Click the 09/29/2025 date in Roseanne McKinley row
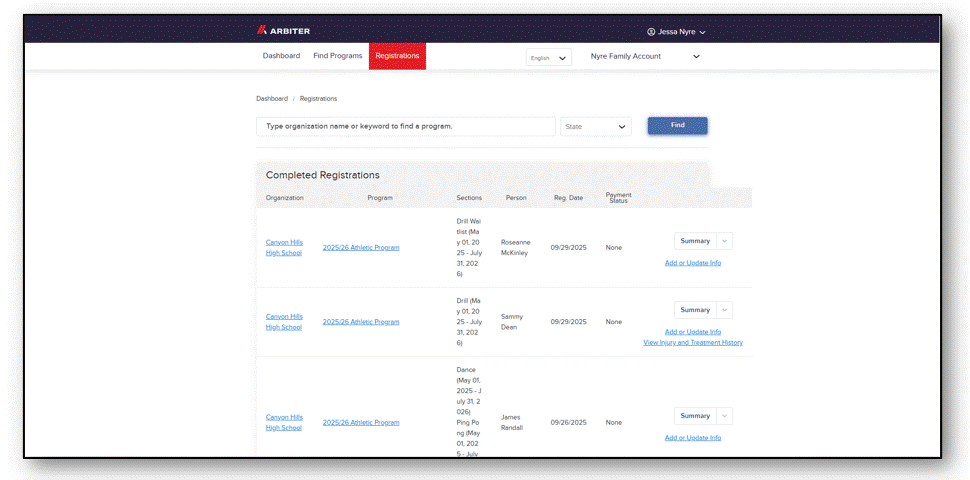 pyautogui.click(x=569, y=247)
